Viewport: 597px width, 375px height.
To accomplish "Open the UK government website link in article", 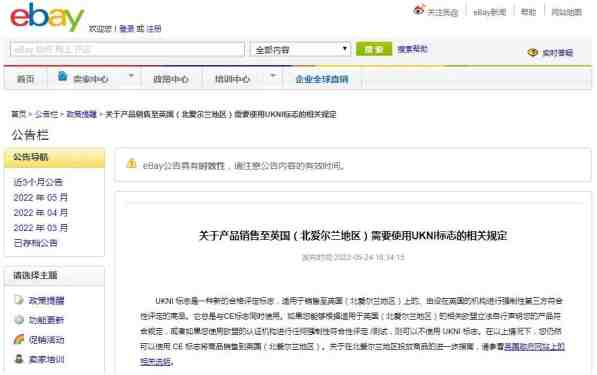I will click(x=534, y=346).
